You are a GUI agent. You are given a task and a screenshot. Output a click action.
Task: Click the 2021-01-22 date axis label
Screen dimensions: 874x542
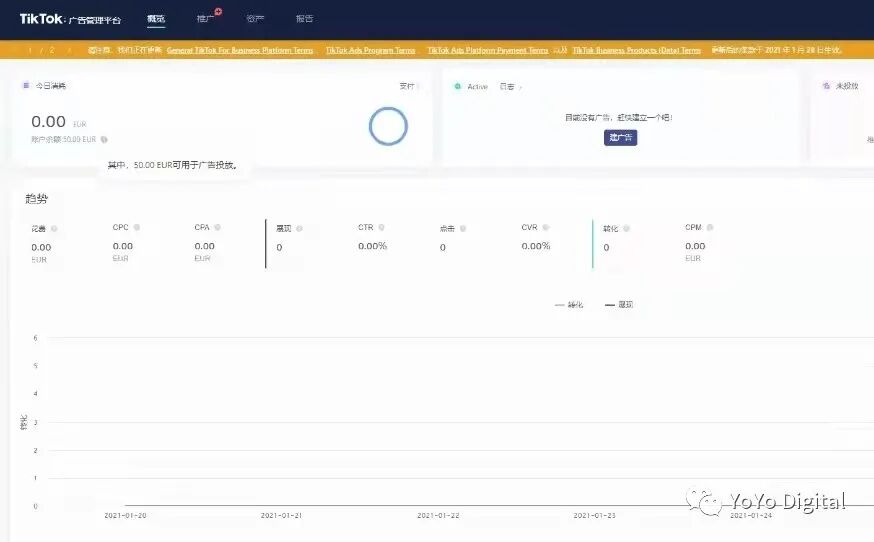click(438, 515)
